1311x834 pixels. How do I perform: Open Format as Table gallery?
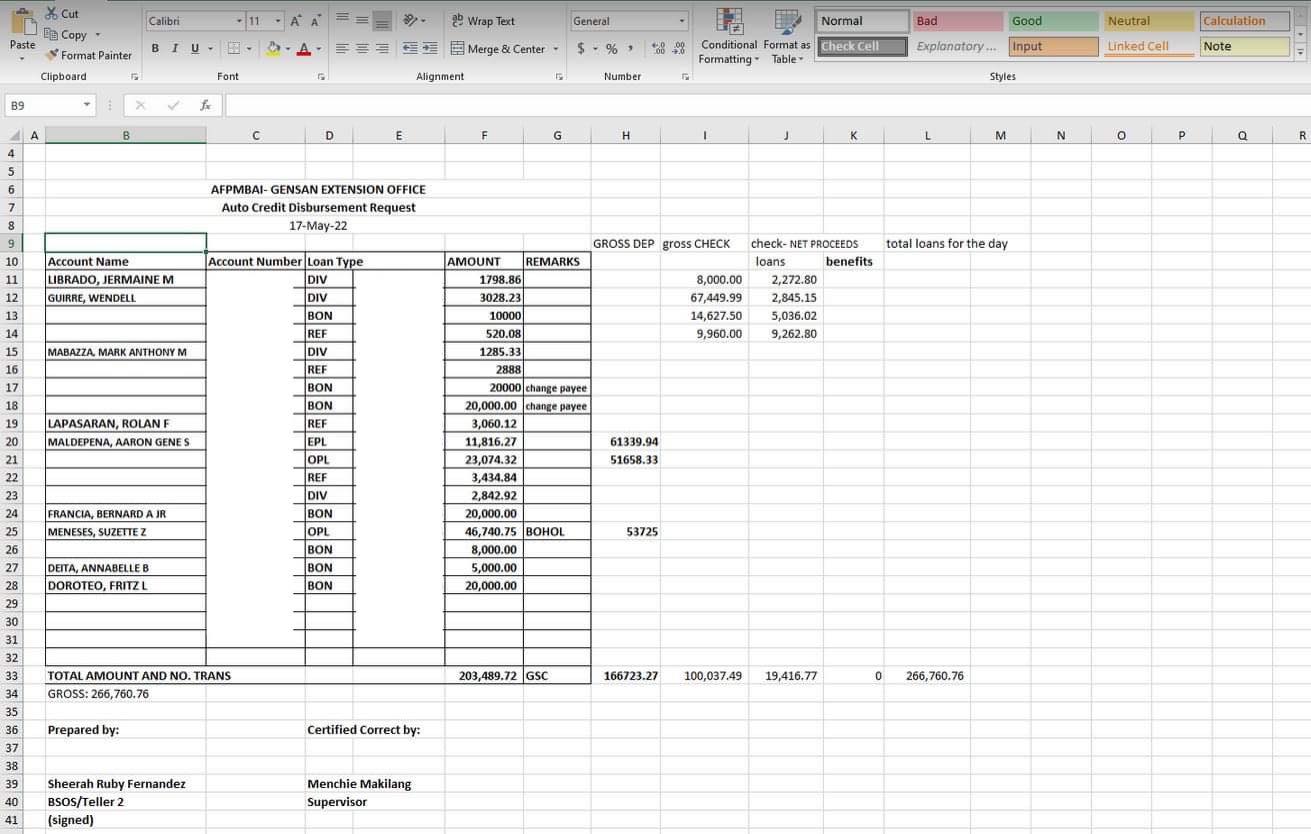point(787,37)
